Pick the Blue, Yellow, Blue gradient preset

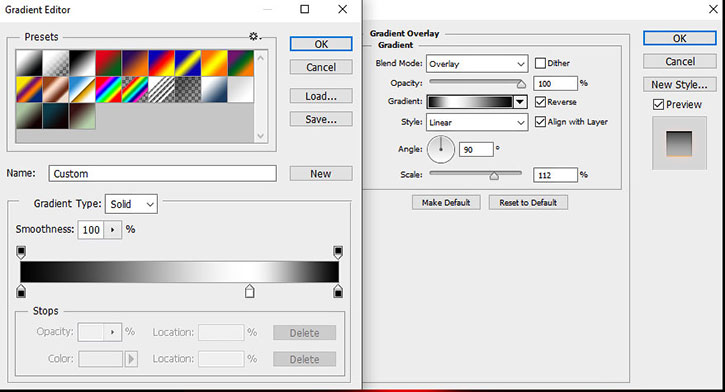(187, 63)
